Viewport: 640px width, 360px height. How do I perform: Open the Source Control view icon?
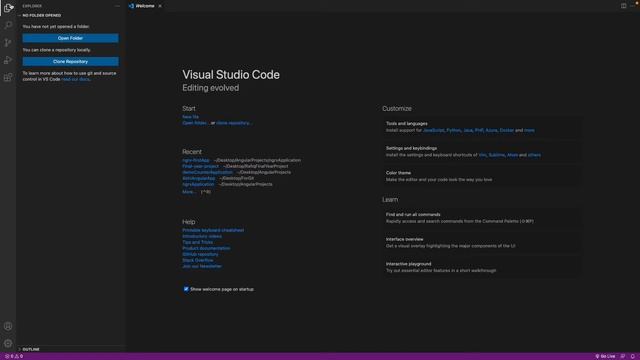click(x=8, y=42)
